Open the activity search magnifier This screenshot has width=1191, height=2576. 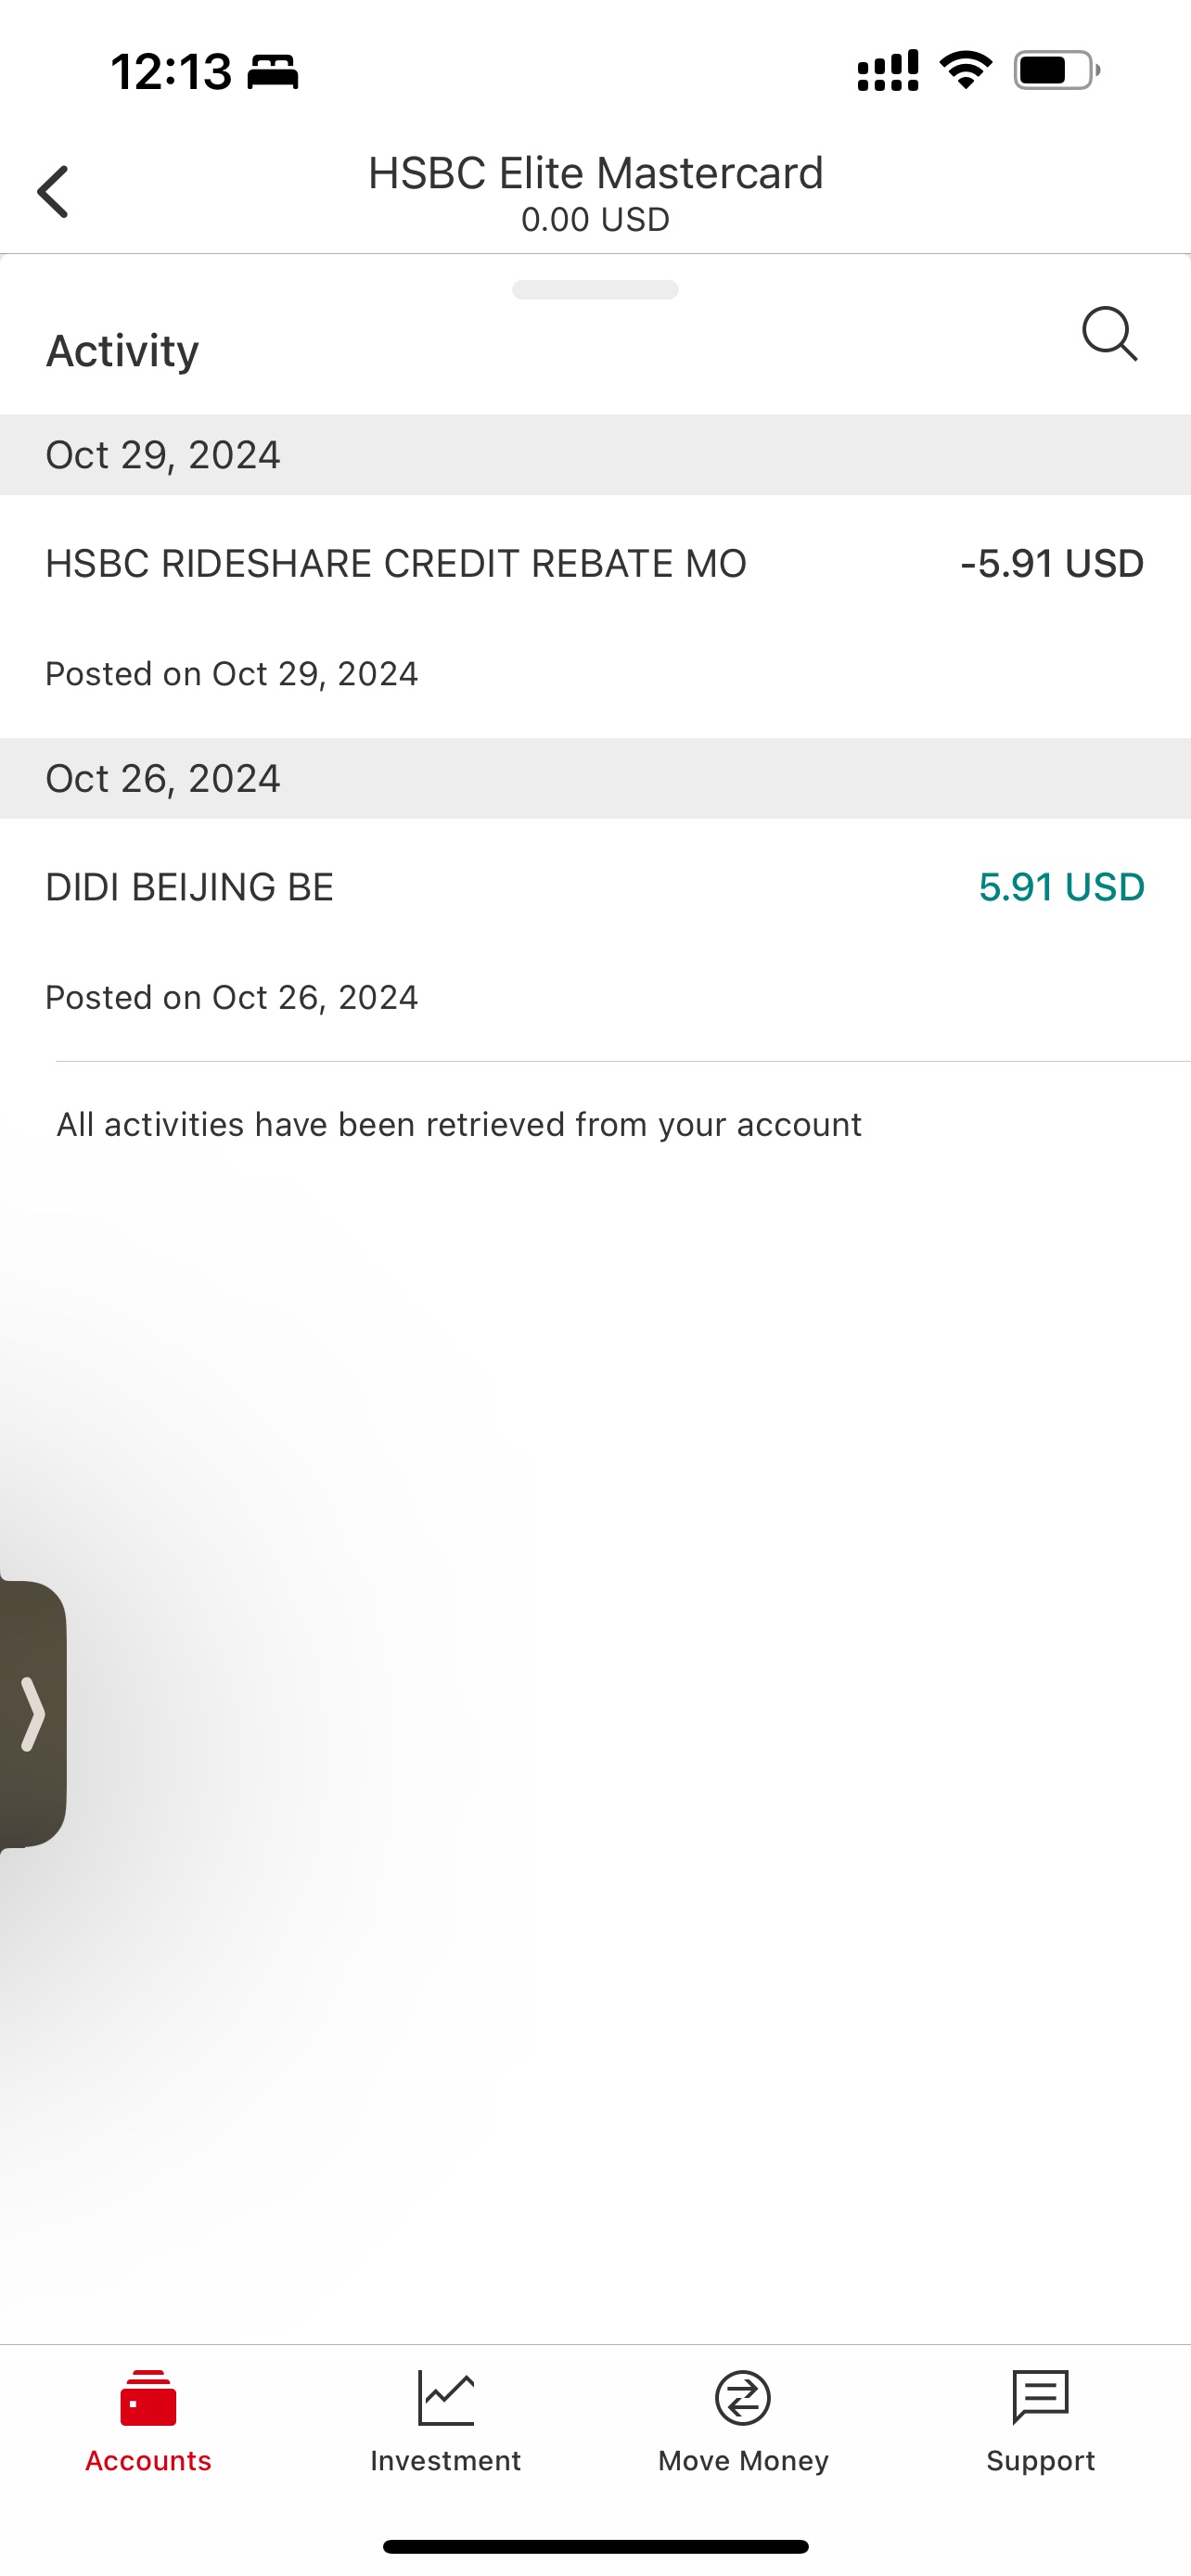[1109, 334]
